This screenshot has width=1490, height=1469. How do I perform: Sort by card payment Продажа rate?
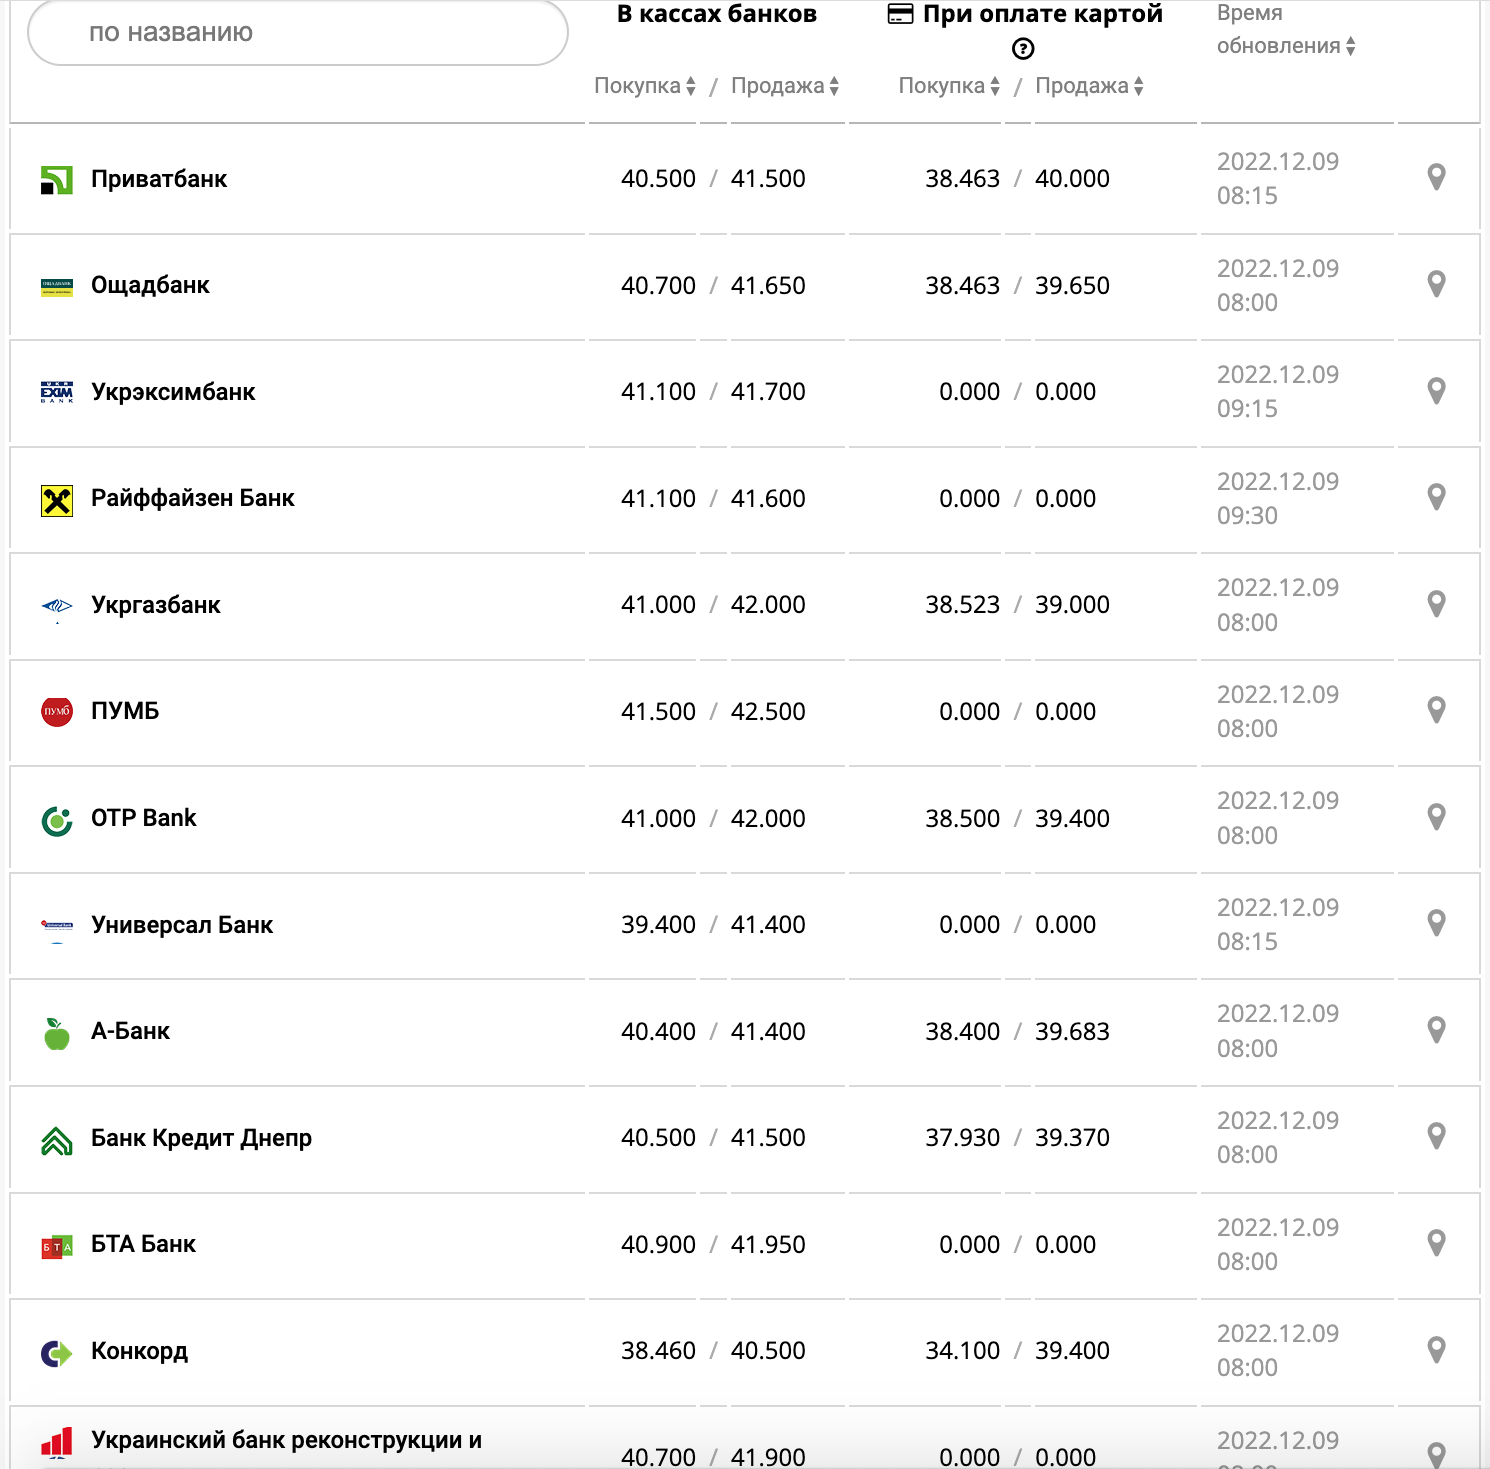click(x=1089, y=86)
